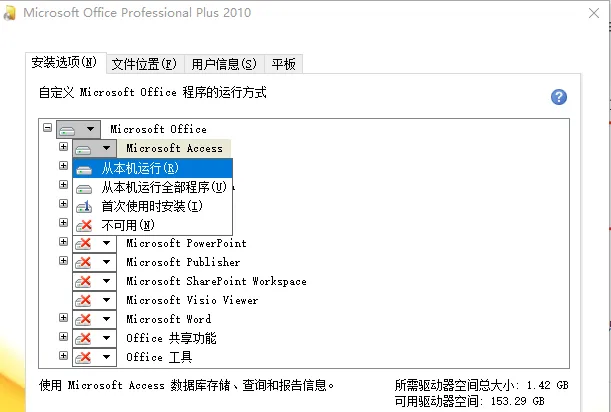Expand the Office 工具 tree node

tap(63, 355)
